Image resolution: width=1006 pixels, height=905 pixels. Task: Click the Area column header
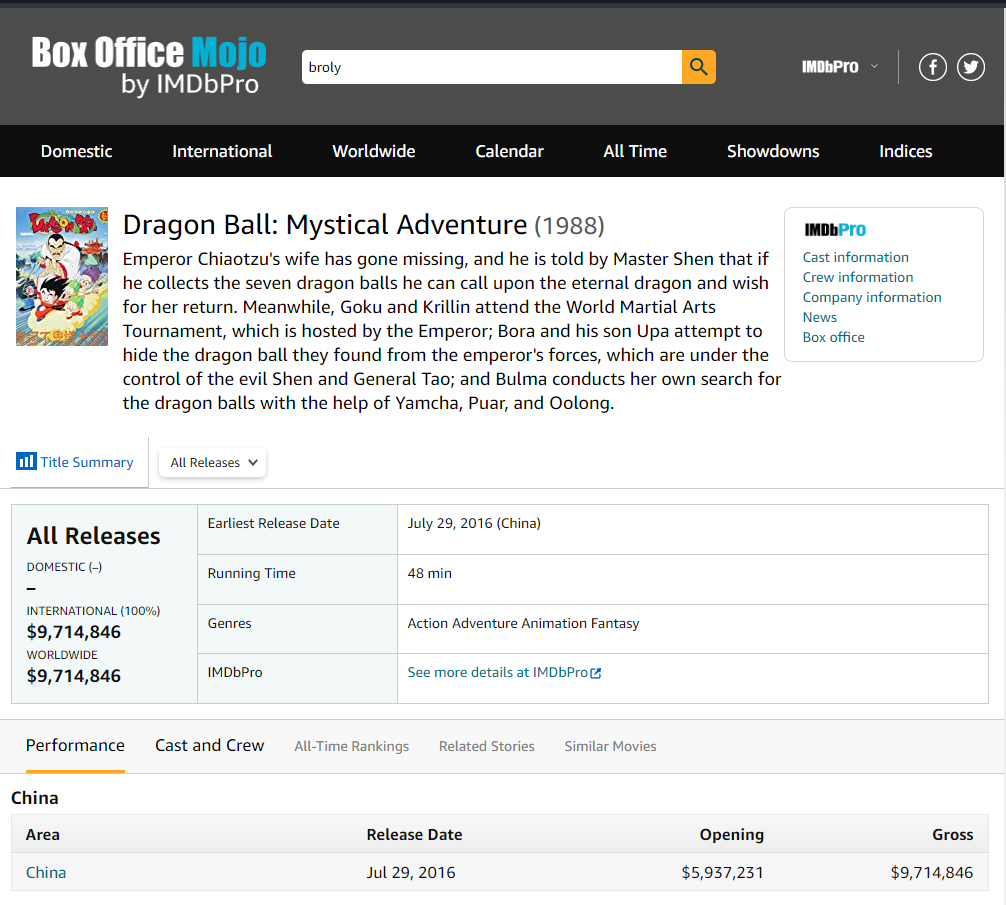coord(42,834)
